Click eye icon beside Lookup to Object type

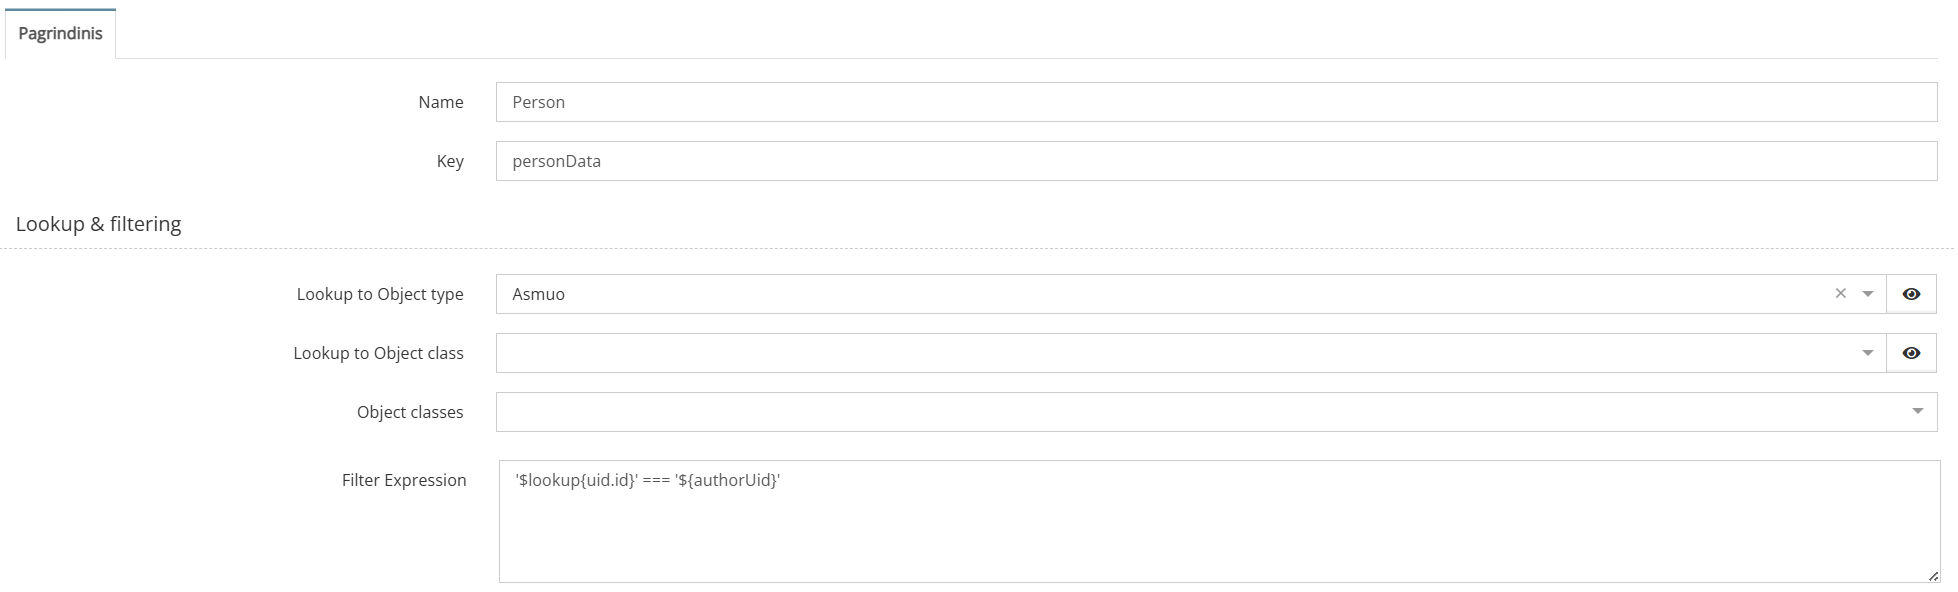click(x=1911, y=294)
